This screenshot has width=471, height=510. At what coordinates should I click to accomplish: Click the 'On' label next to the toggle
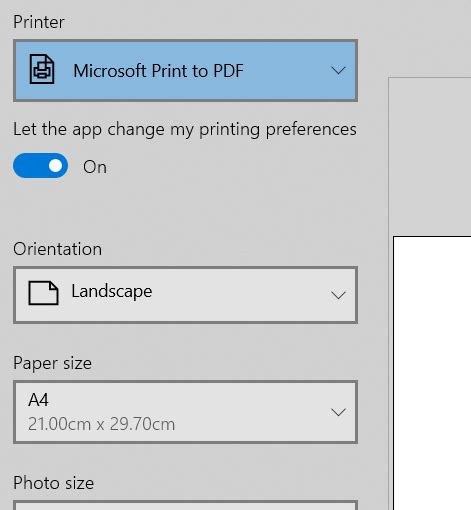tap(95, 167)
